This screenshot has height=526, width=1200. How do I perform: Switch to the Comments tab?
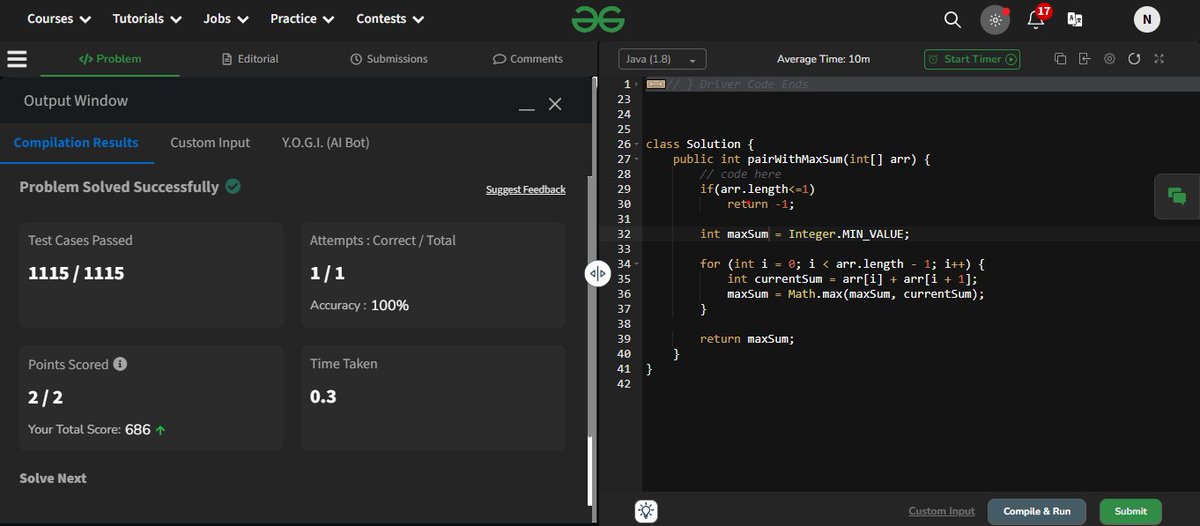click(x=528, y=59)
